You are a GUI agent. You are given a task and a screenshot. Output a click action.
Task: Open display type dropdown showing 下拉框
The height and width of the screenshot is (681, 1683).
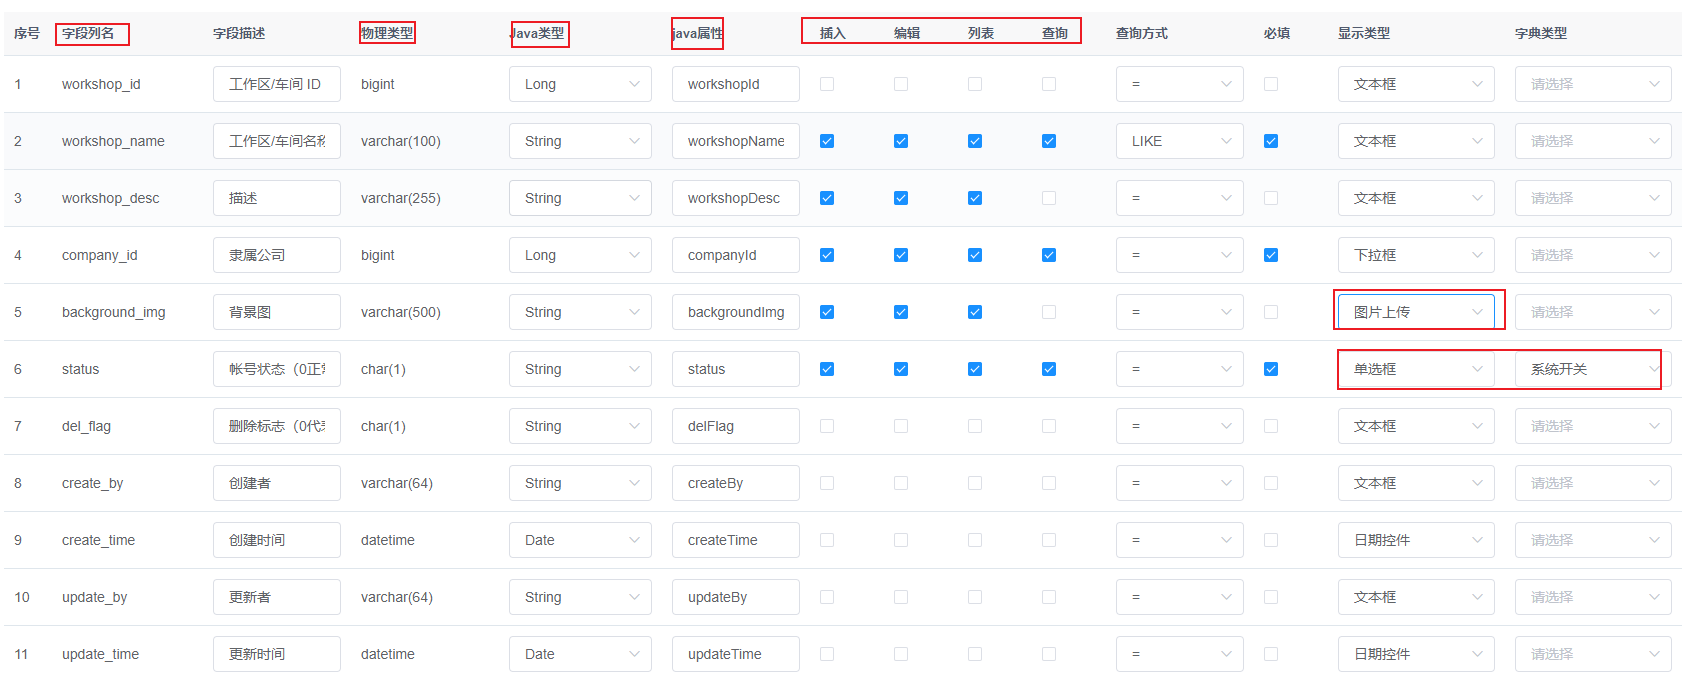pos(1416,255)
